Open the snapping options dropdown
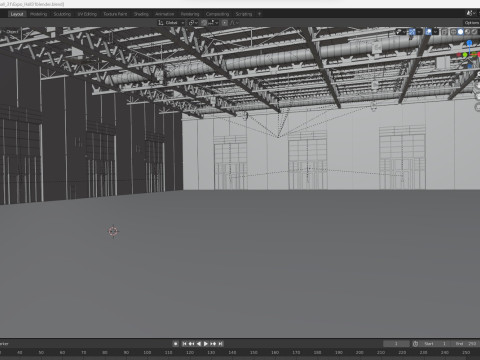480x360 pixels. 213,23
